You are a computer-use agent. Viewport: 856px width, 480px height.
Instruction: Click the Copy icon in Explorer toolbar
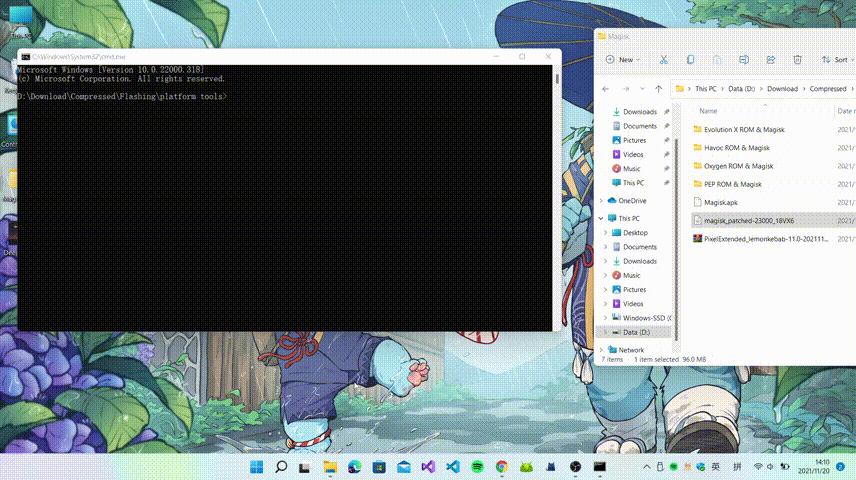(690, 60)
